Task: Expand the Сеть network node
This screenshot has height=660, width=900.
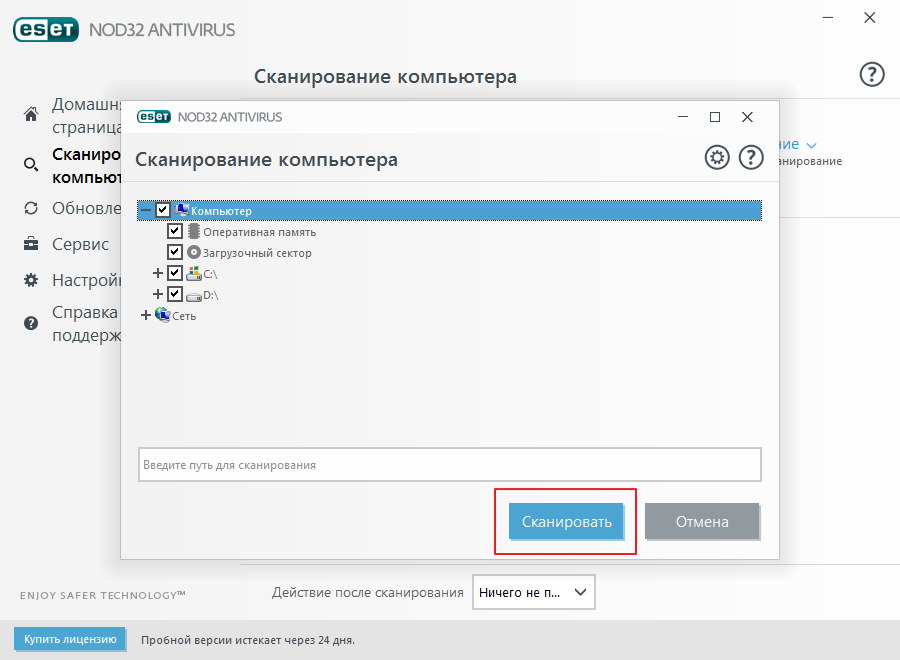Action: (146, 316)
